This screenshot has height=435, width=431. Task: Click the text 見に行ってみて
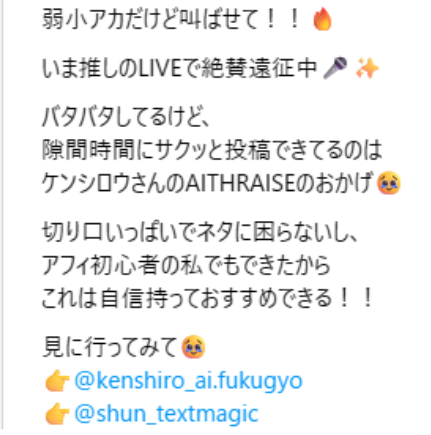(110, 347)
